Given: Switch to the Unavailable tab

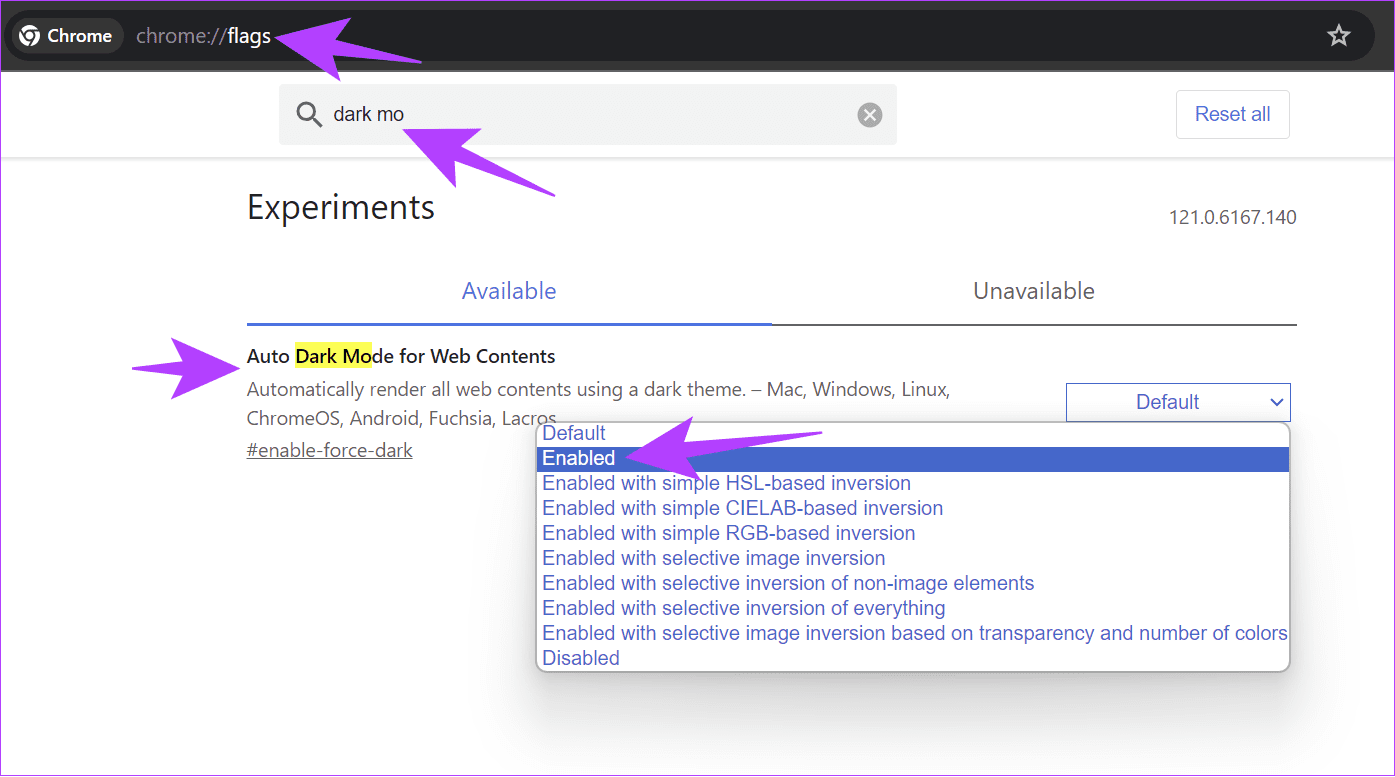Looking at the screenshot, I should (x=1034, y=291).
